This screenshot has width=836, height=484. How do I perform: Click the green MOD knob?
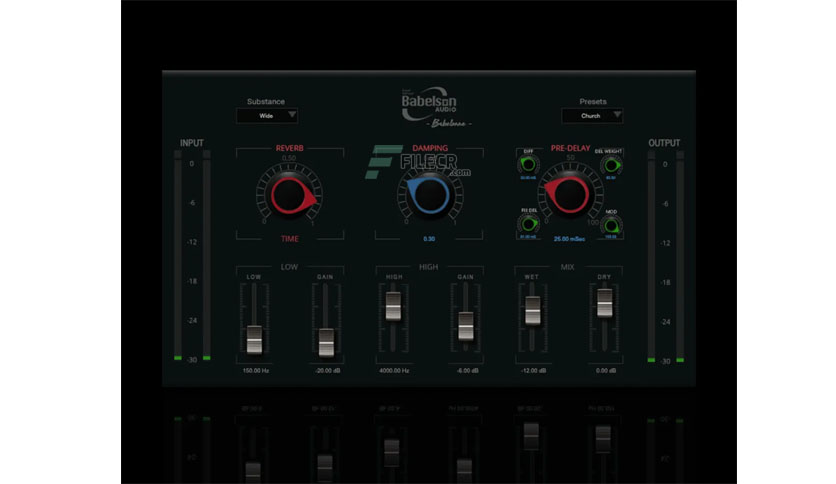611,226
